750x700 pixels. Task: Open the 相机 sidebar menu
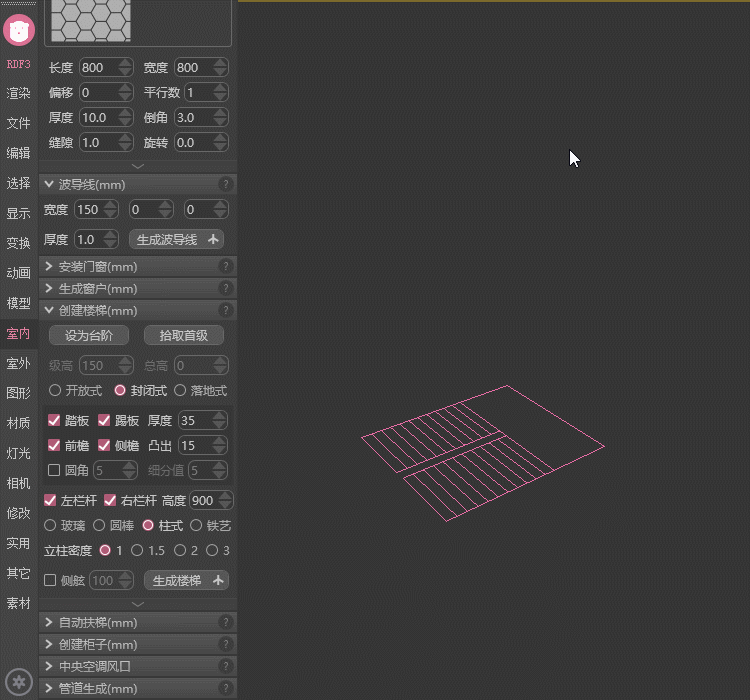[19, 483]
